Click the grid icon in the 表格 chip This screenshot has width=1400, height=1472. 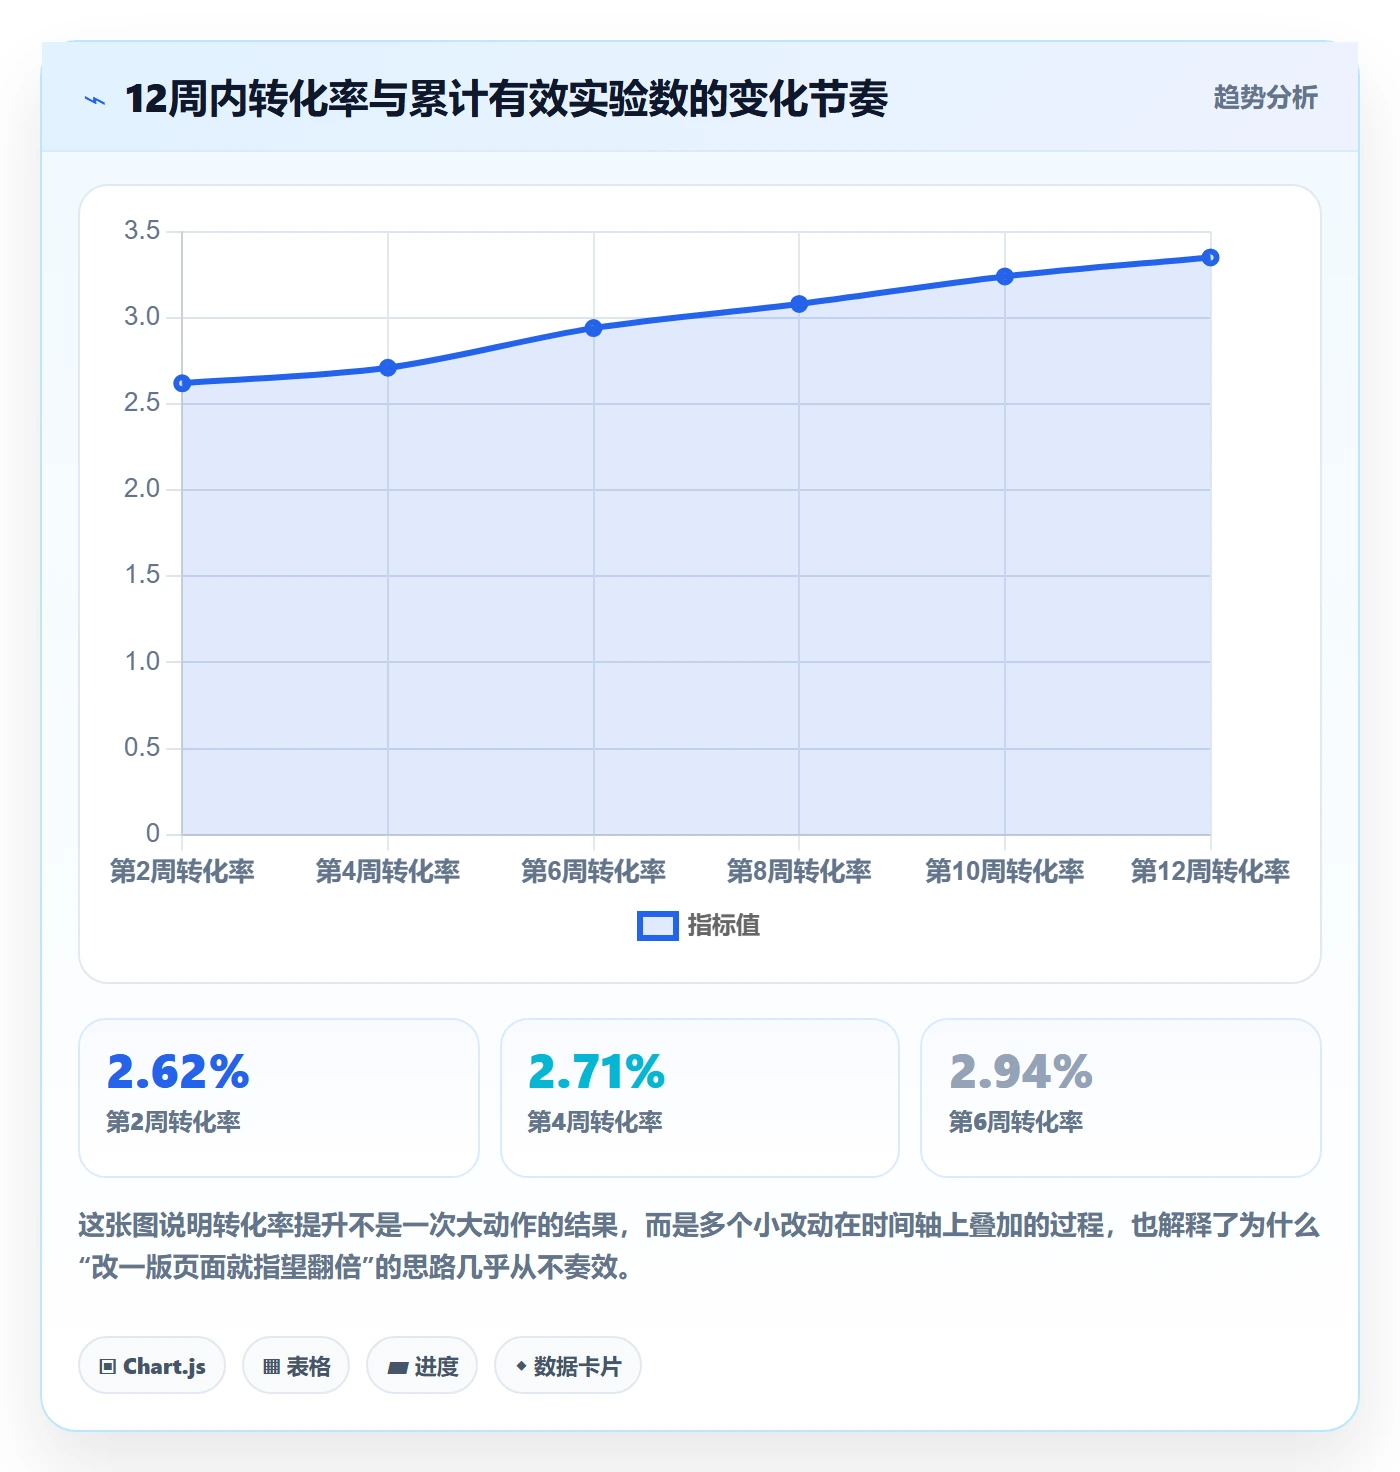click(272, 1367)
